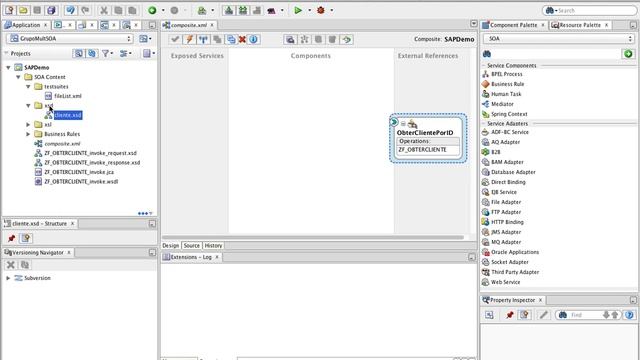Collapse the SAPDemo project node

(x=8, y=67)
